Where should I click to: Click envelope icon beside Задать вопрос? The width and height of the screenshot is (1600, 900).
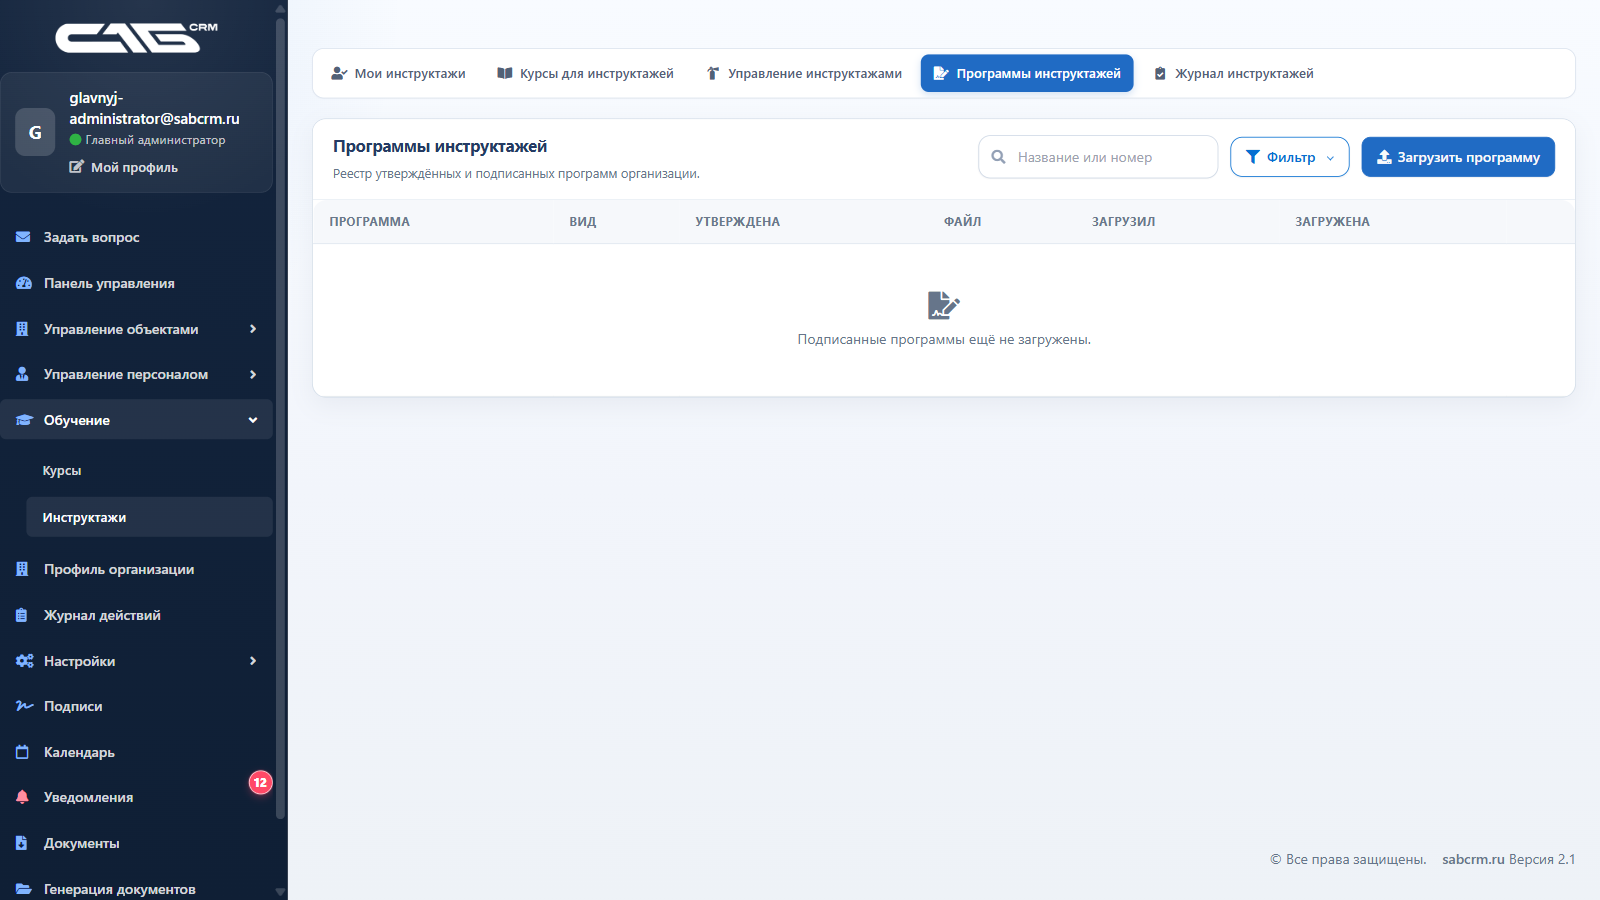(23, 237)
